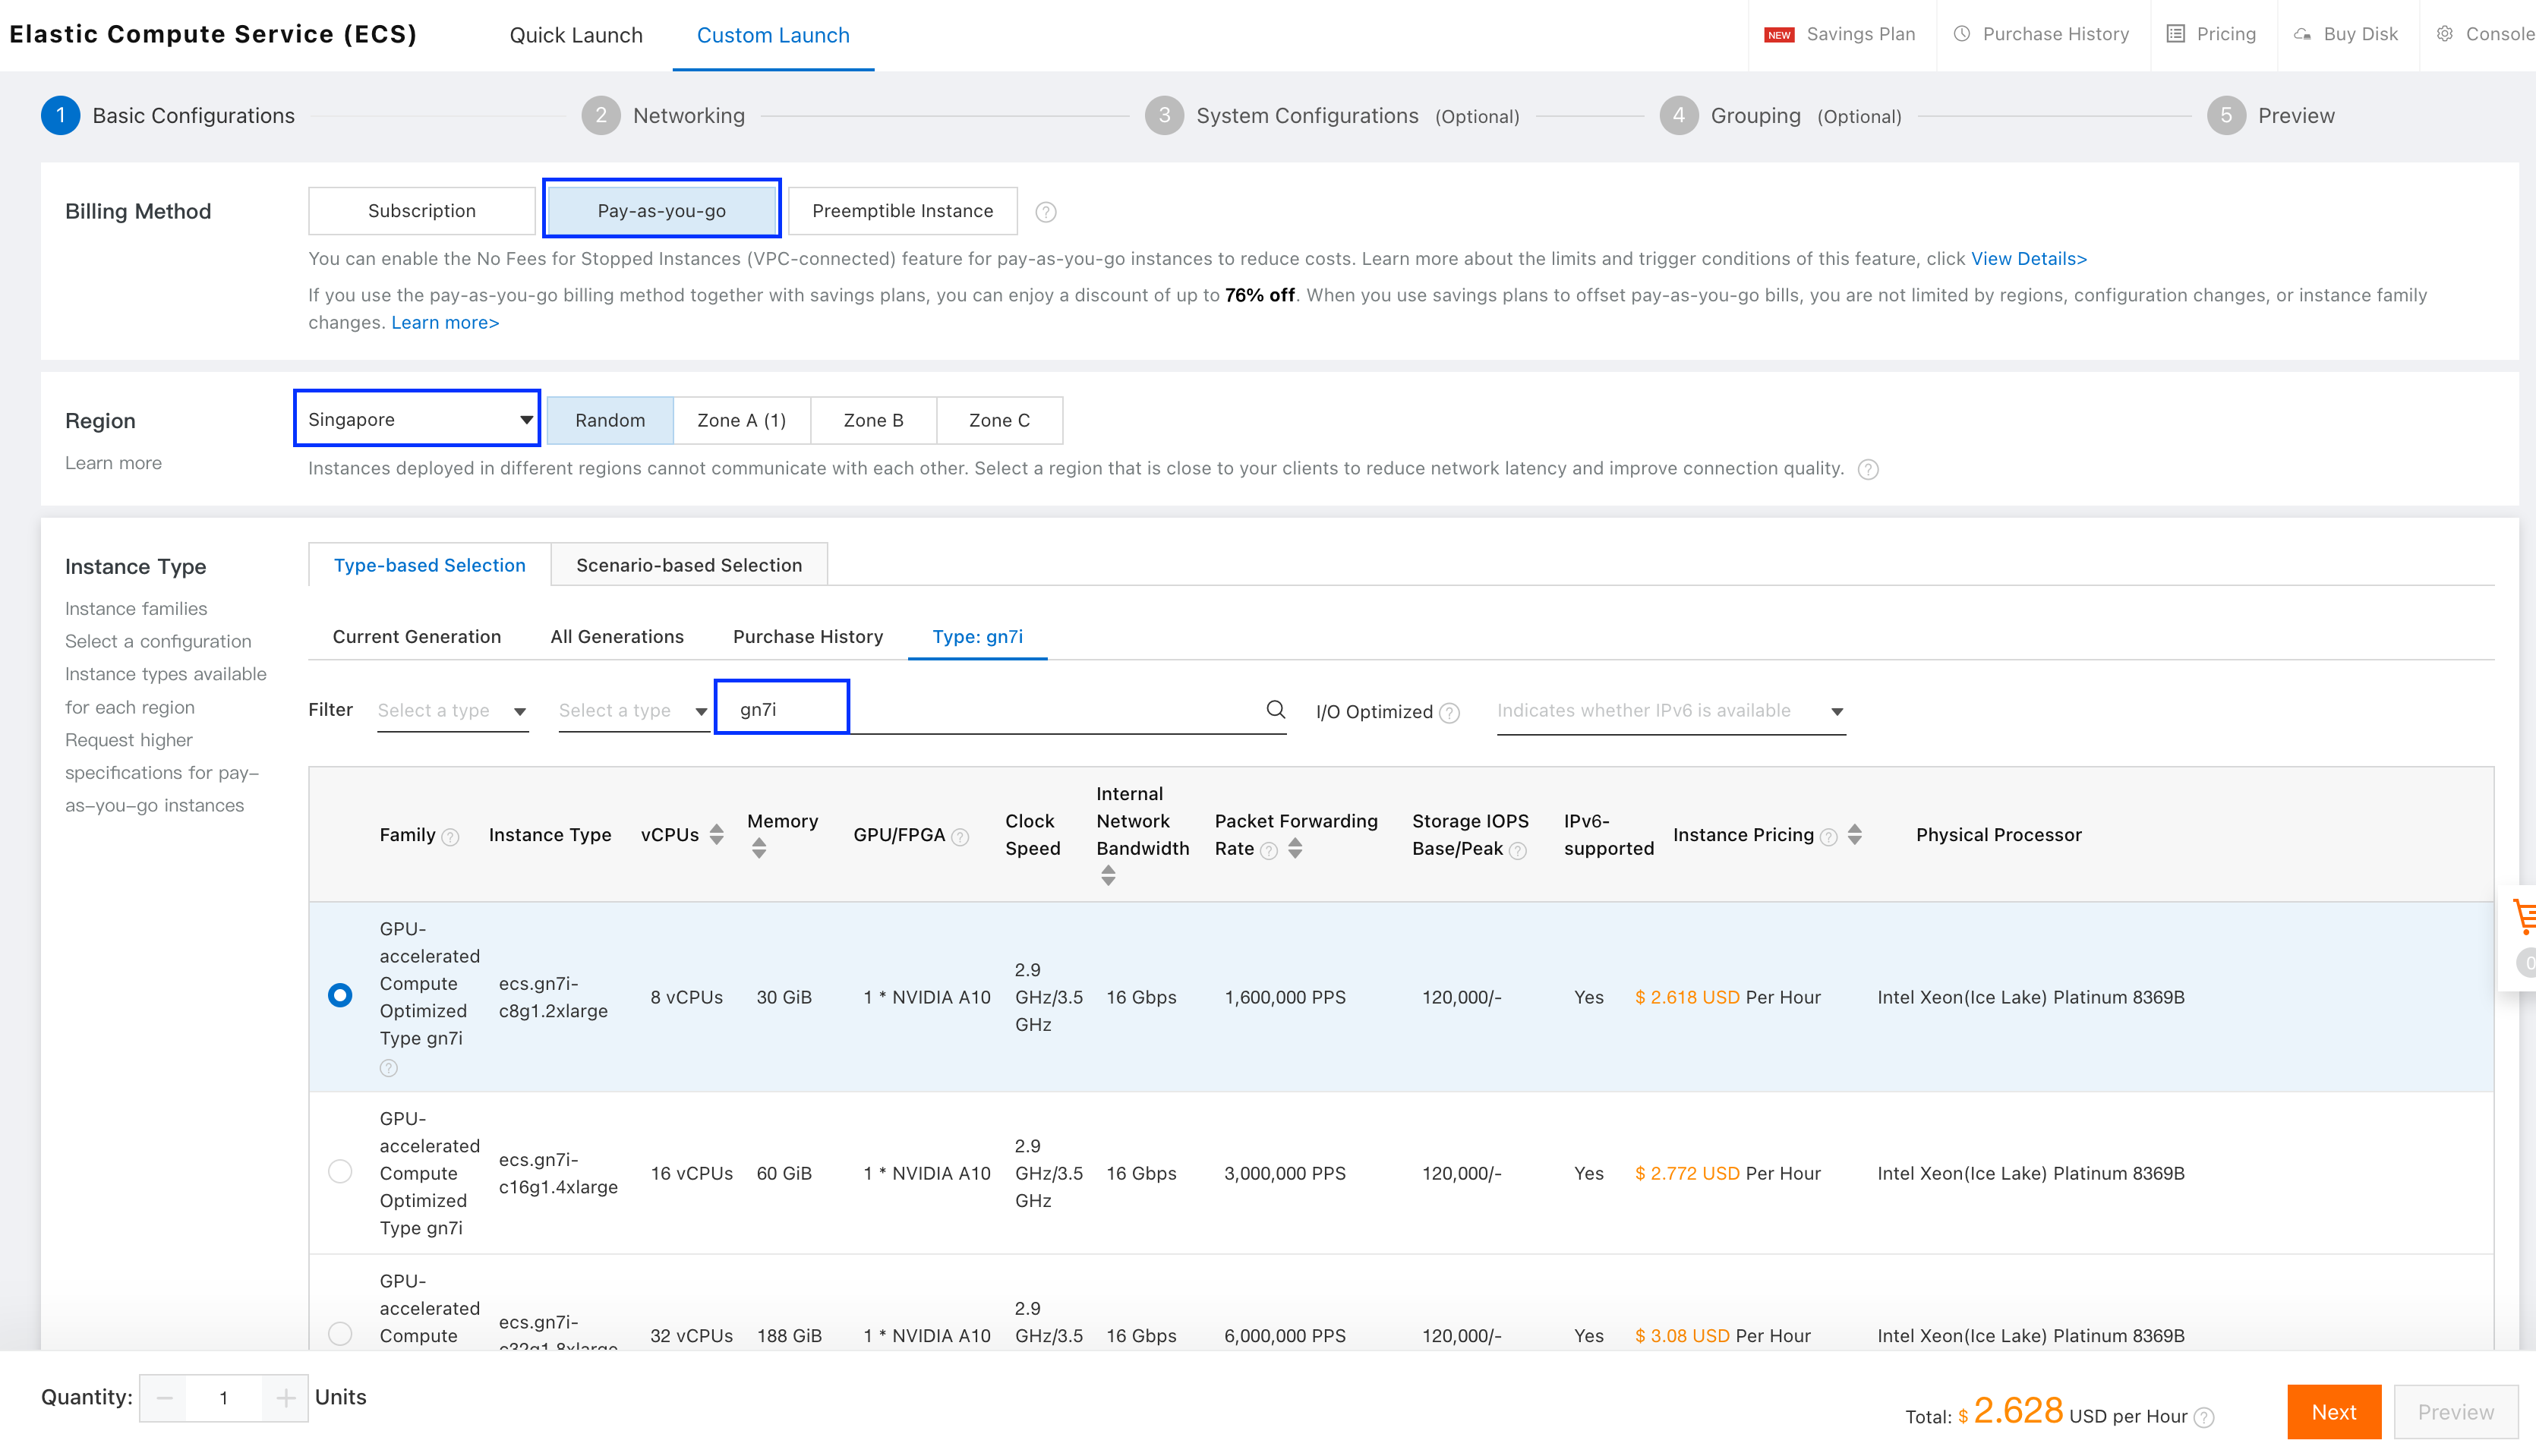This screenshot has width=2536, height=1456.
Task: Click the shopping cart icon
Action: coord(2523,916)
